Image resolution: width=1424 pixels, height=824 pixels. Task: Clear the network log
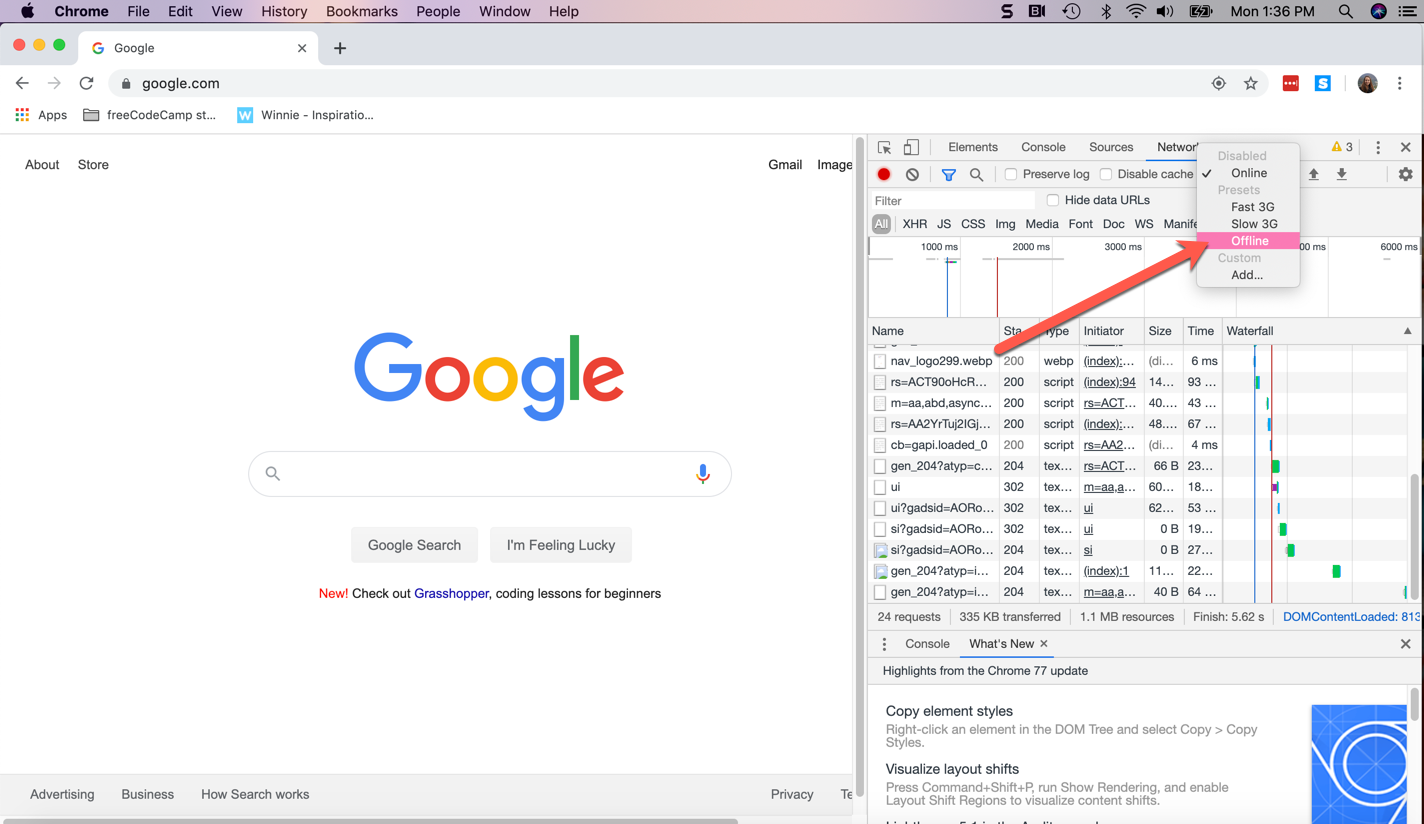[912, 174]
